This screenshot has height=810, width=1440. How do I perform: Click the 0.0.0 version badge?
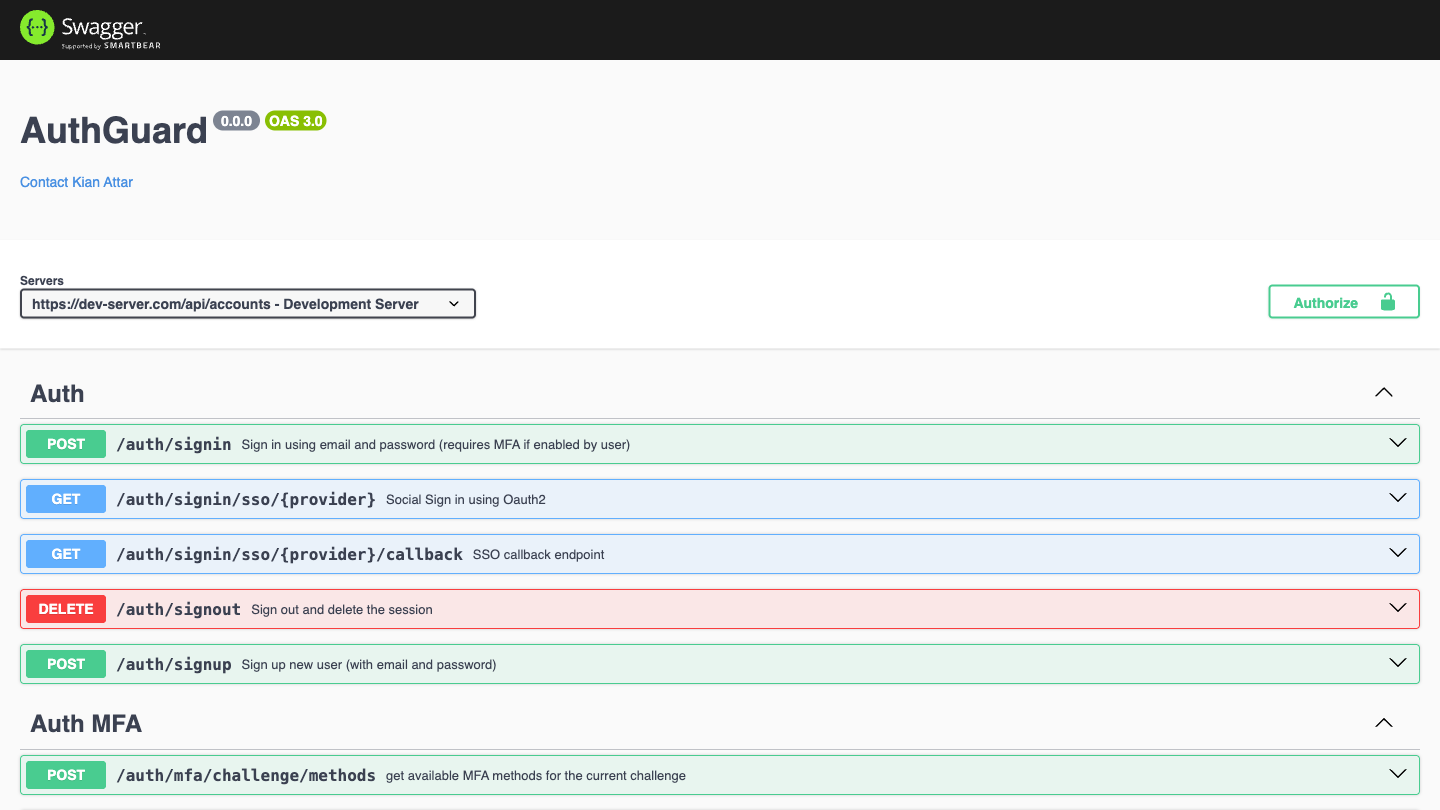(236, 120)
